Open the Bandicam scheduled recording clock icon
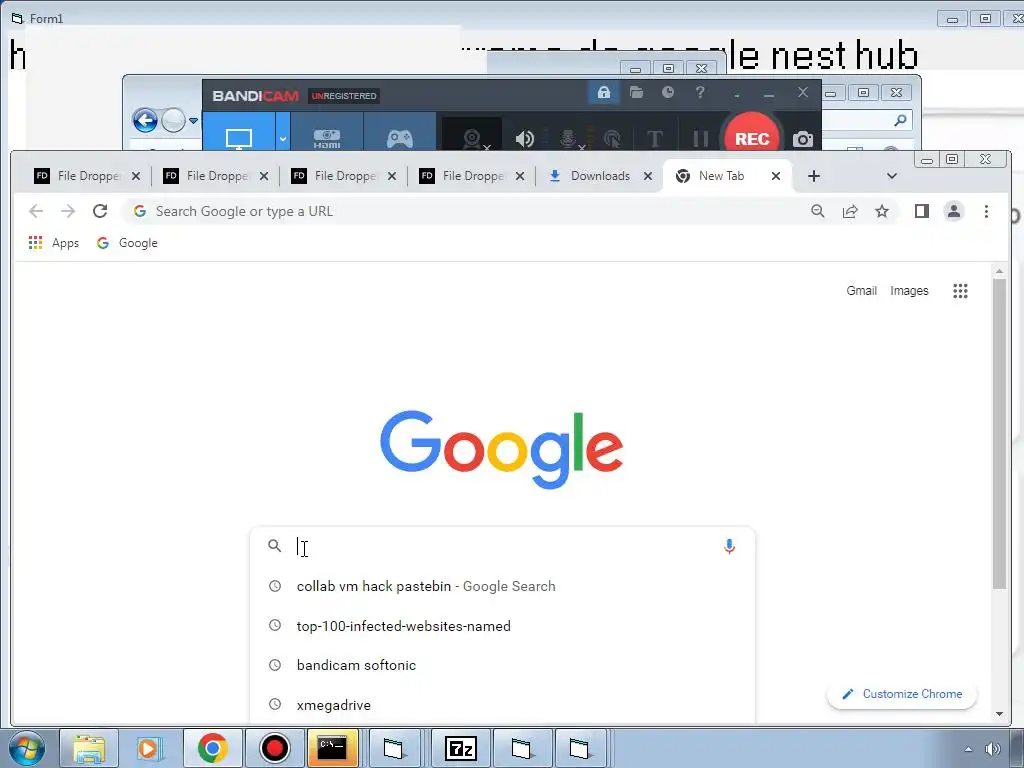 click(x=668, y=93)
